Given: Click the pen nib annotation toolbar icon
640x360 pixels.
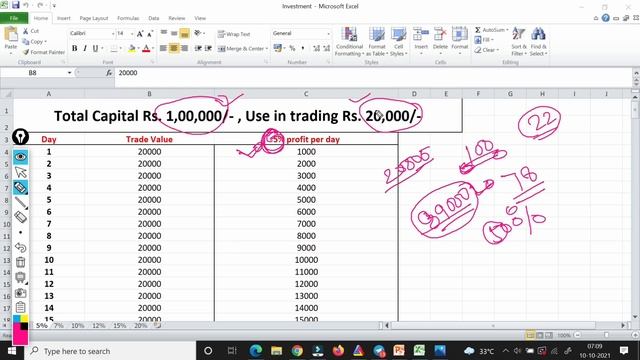Looking at the screenshot, I should [x=20, y=137].
